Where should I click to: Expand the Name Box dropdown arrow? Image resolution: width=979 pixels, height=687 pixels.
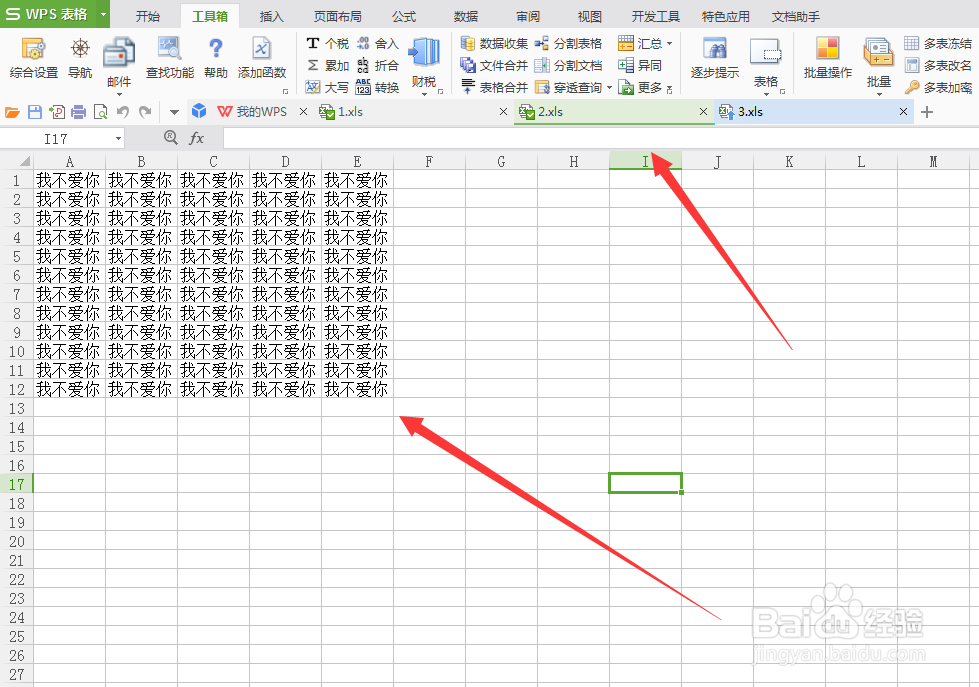[x=118, y=138]
